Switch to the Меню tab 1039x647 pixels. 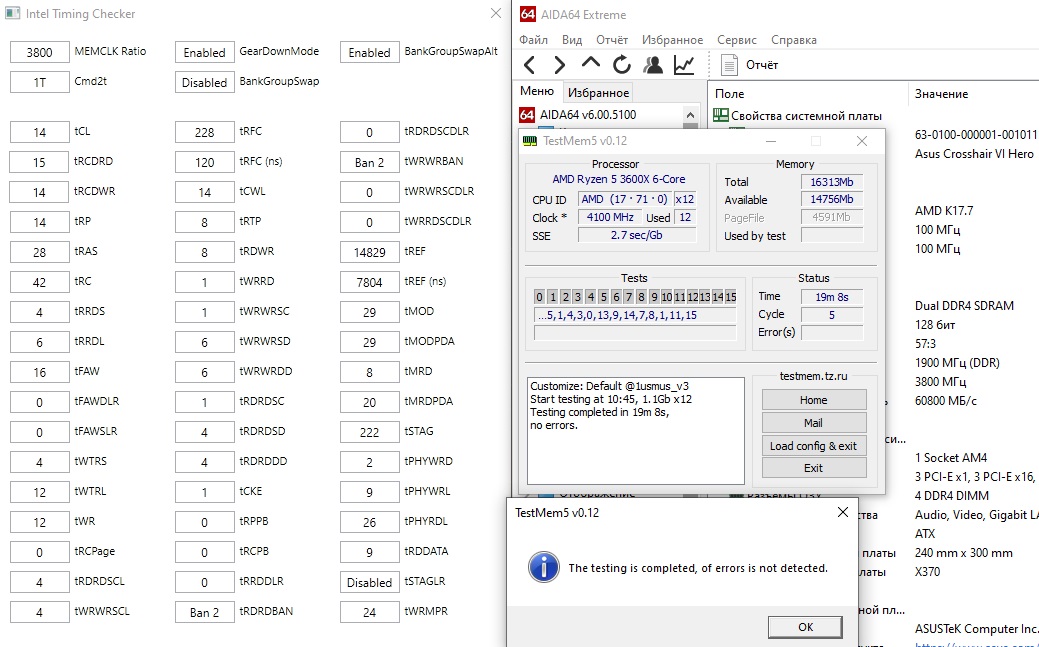click(537, 91)
